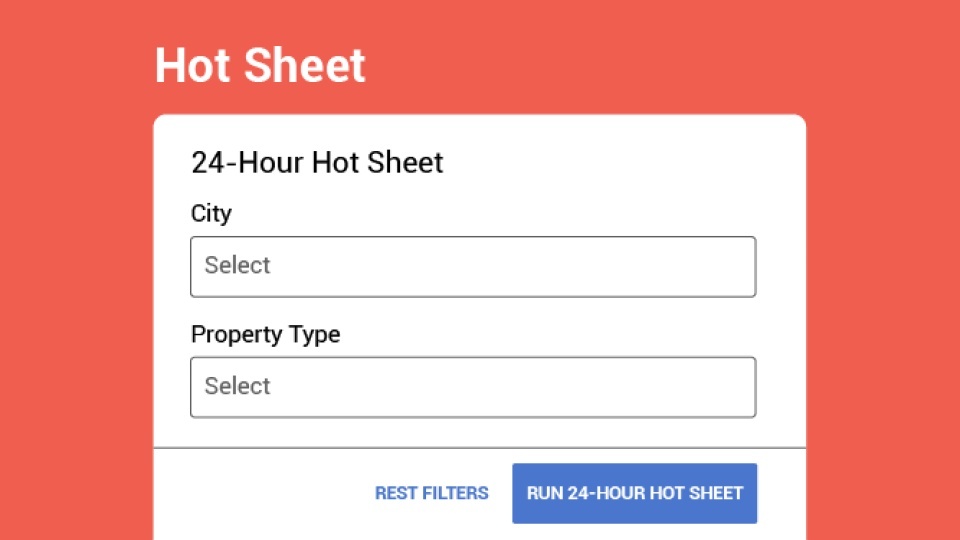Click the Property Type field label
The width and height of the screenshot is (960, 540).
pos(265,335)
